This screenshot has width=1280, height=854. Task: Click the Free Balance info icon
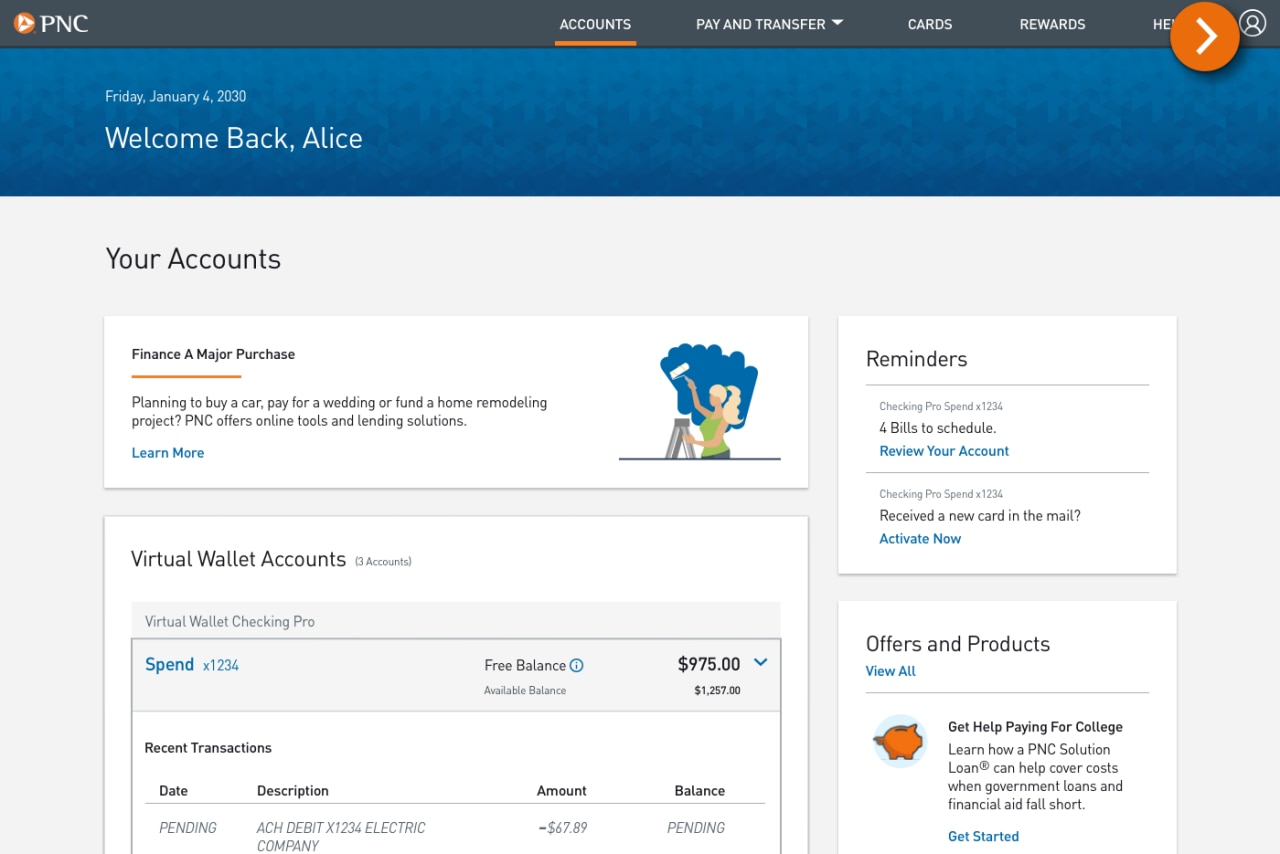(578, 665)
